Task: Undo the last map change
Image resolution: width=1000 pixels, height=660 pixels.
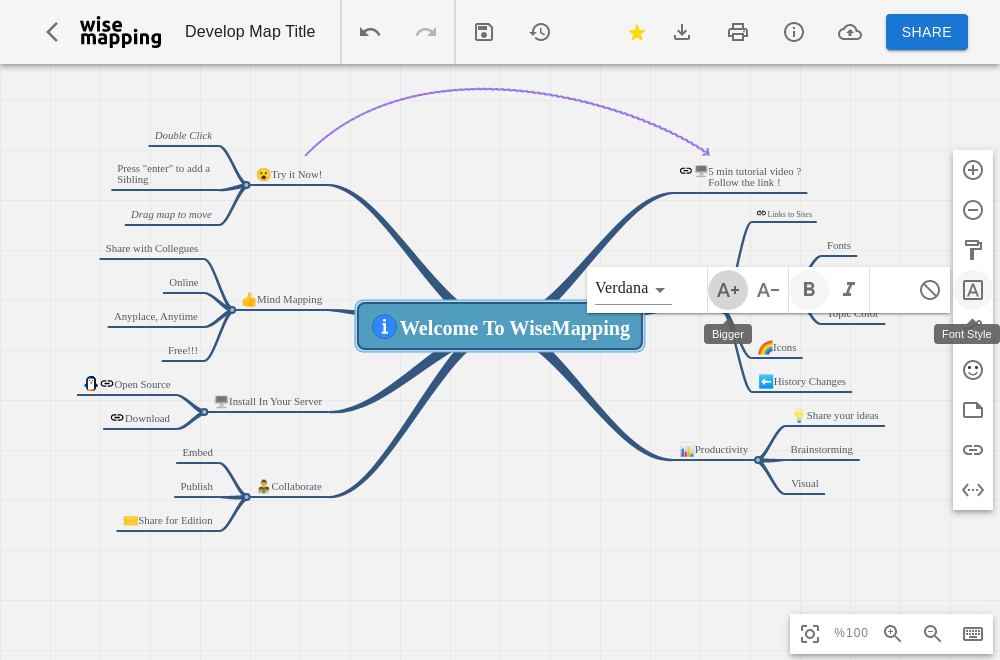Action: click(x=370, y=32)
